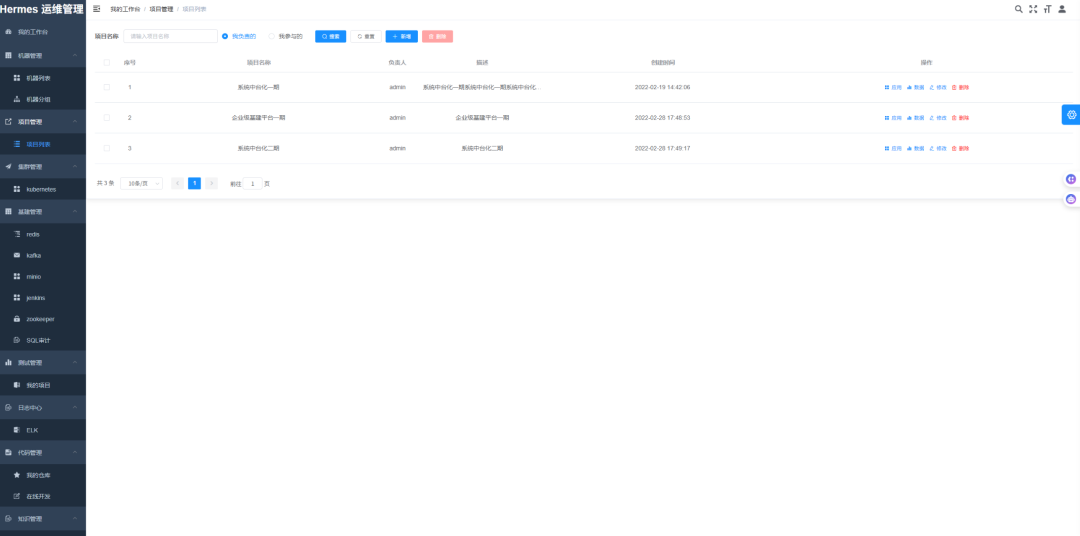Toggle fullscreen mode icon
The height and width of the screenshot is (536, 1080).
[1032, 9]
